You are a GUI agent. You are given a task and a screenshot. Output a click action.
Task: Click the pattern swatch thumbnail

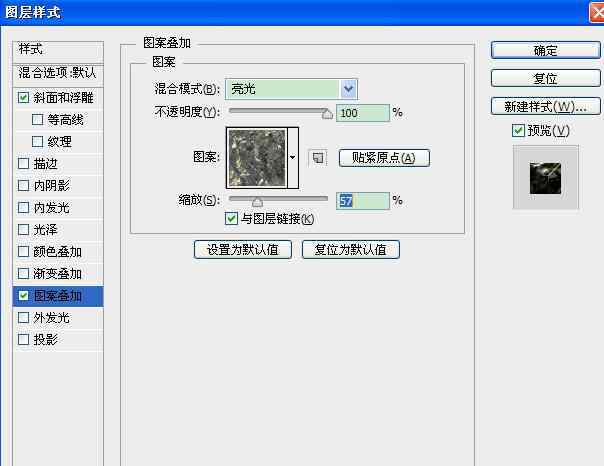point(257,158)
